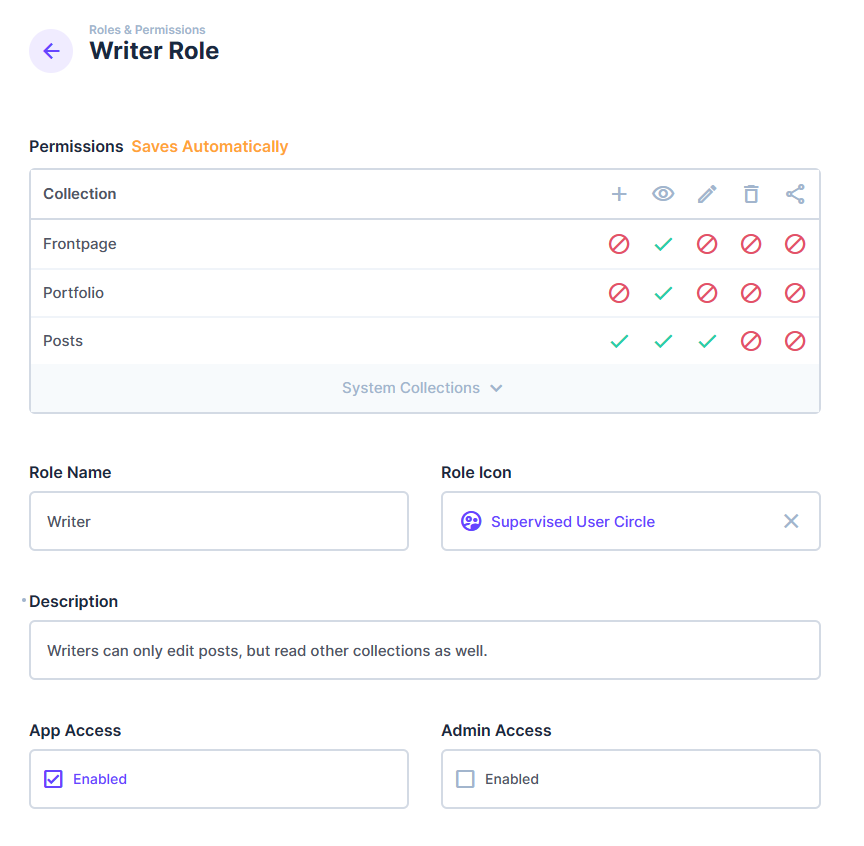Toggle Frontpage create permission icon
The width and height of the screenshot is (864, 846).
coord(619,244)
